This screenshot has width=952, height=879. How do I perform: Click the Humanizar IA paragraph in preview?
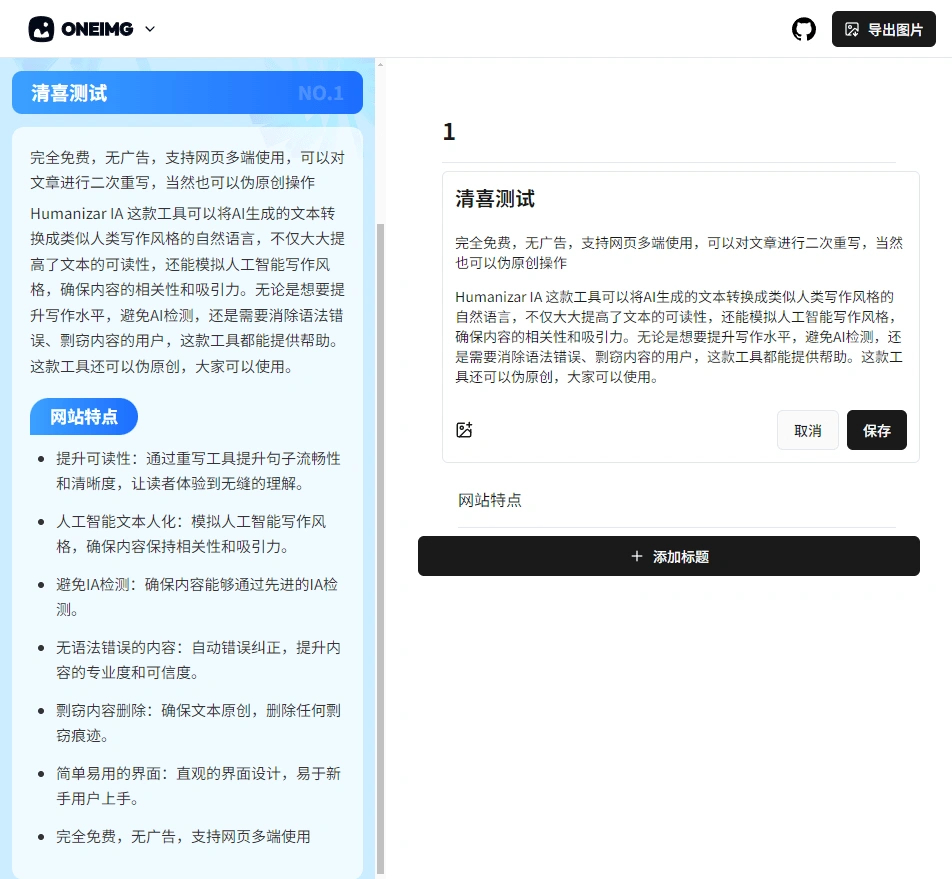coord(188,290)
